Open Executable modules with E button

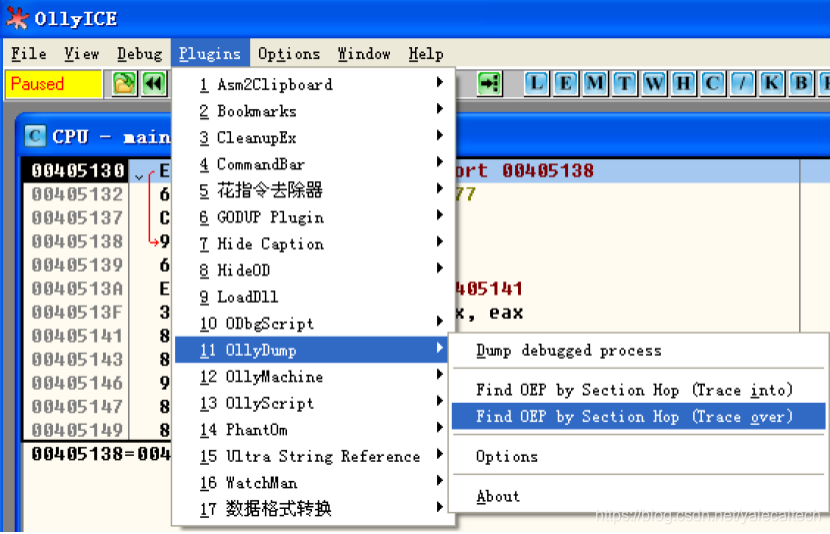click(566, 84)
